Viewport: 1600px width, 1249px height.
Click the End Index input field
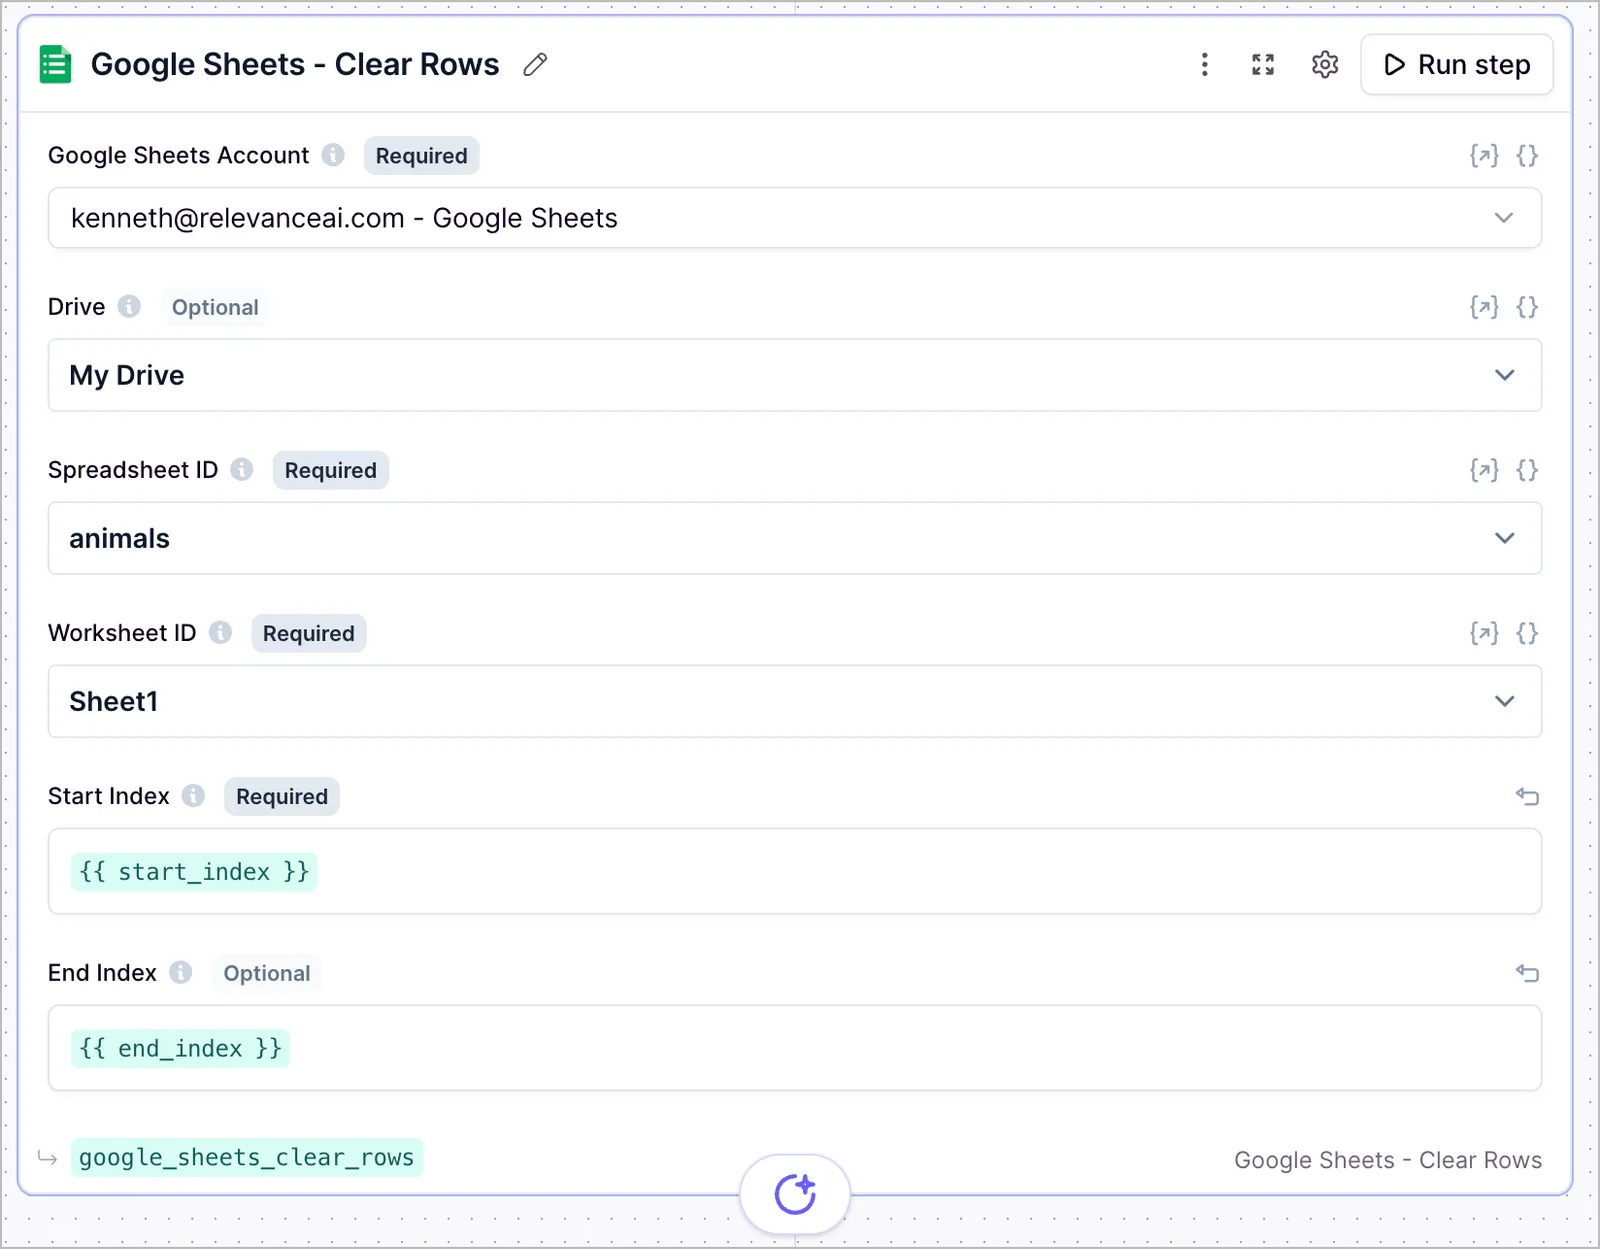(x=795, y=1048)
